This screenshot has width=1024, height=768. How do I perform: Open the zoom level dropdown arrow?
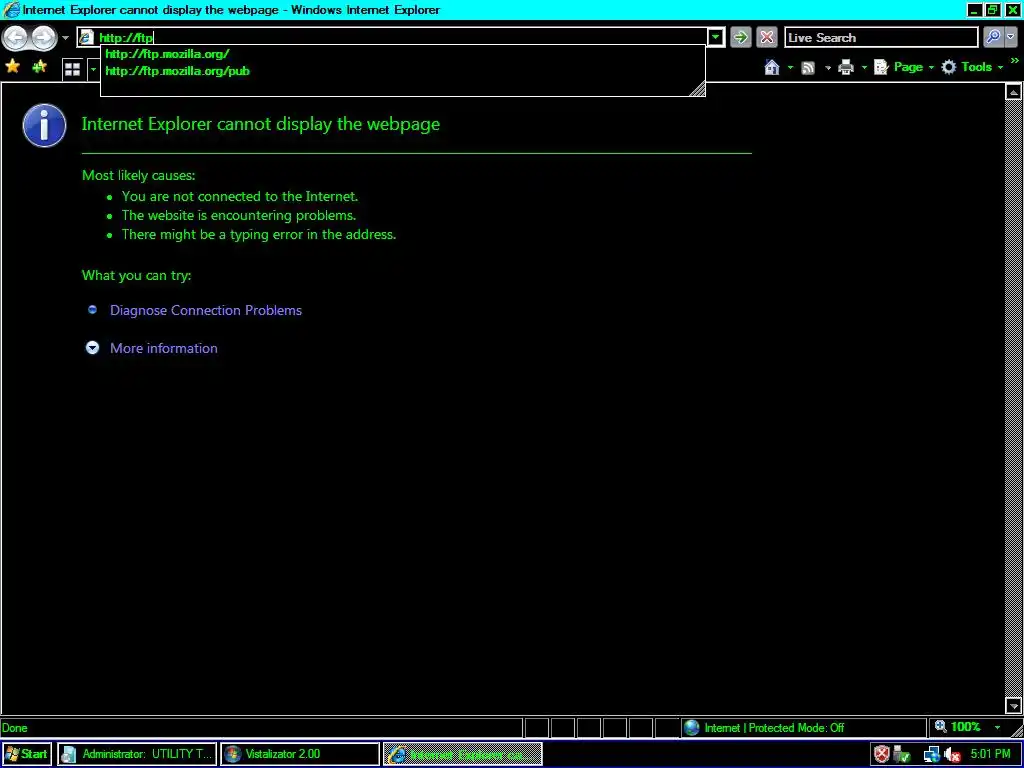pyautogui.click(x=997, y=728)
